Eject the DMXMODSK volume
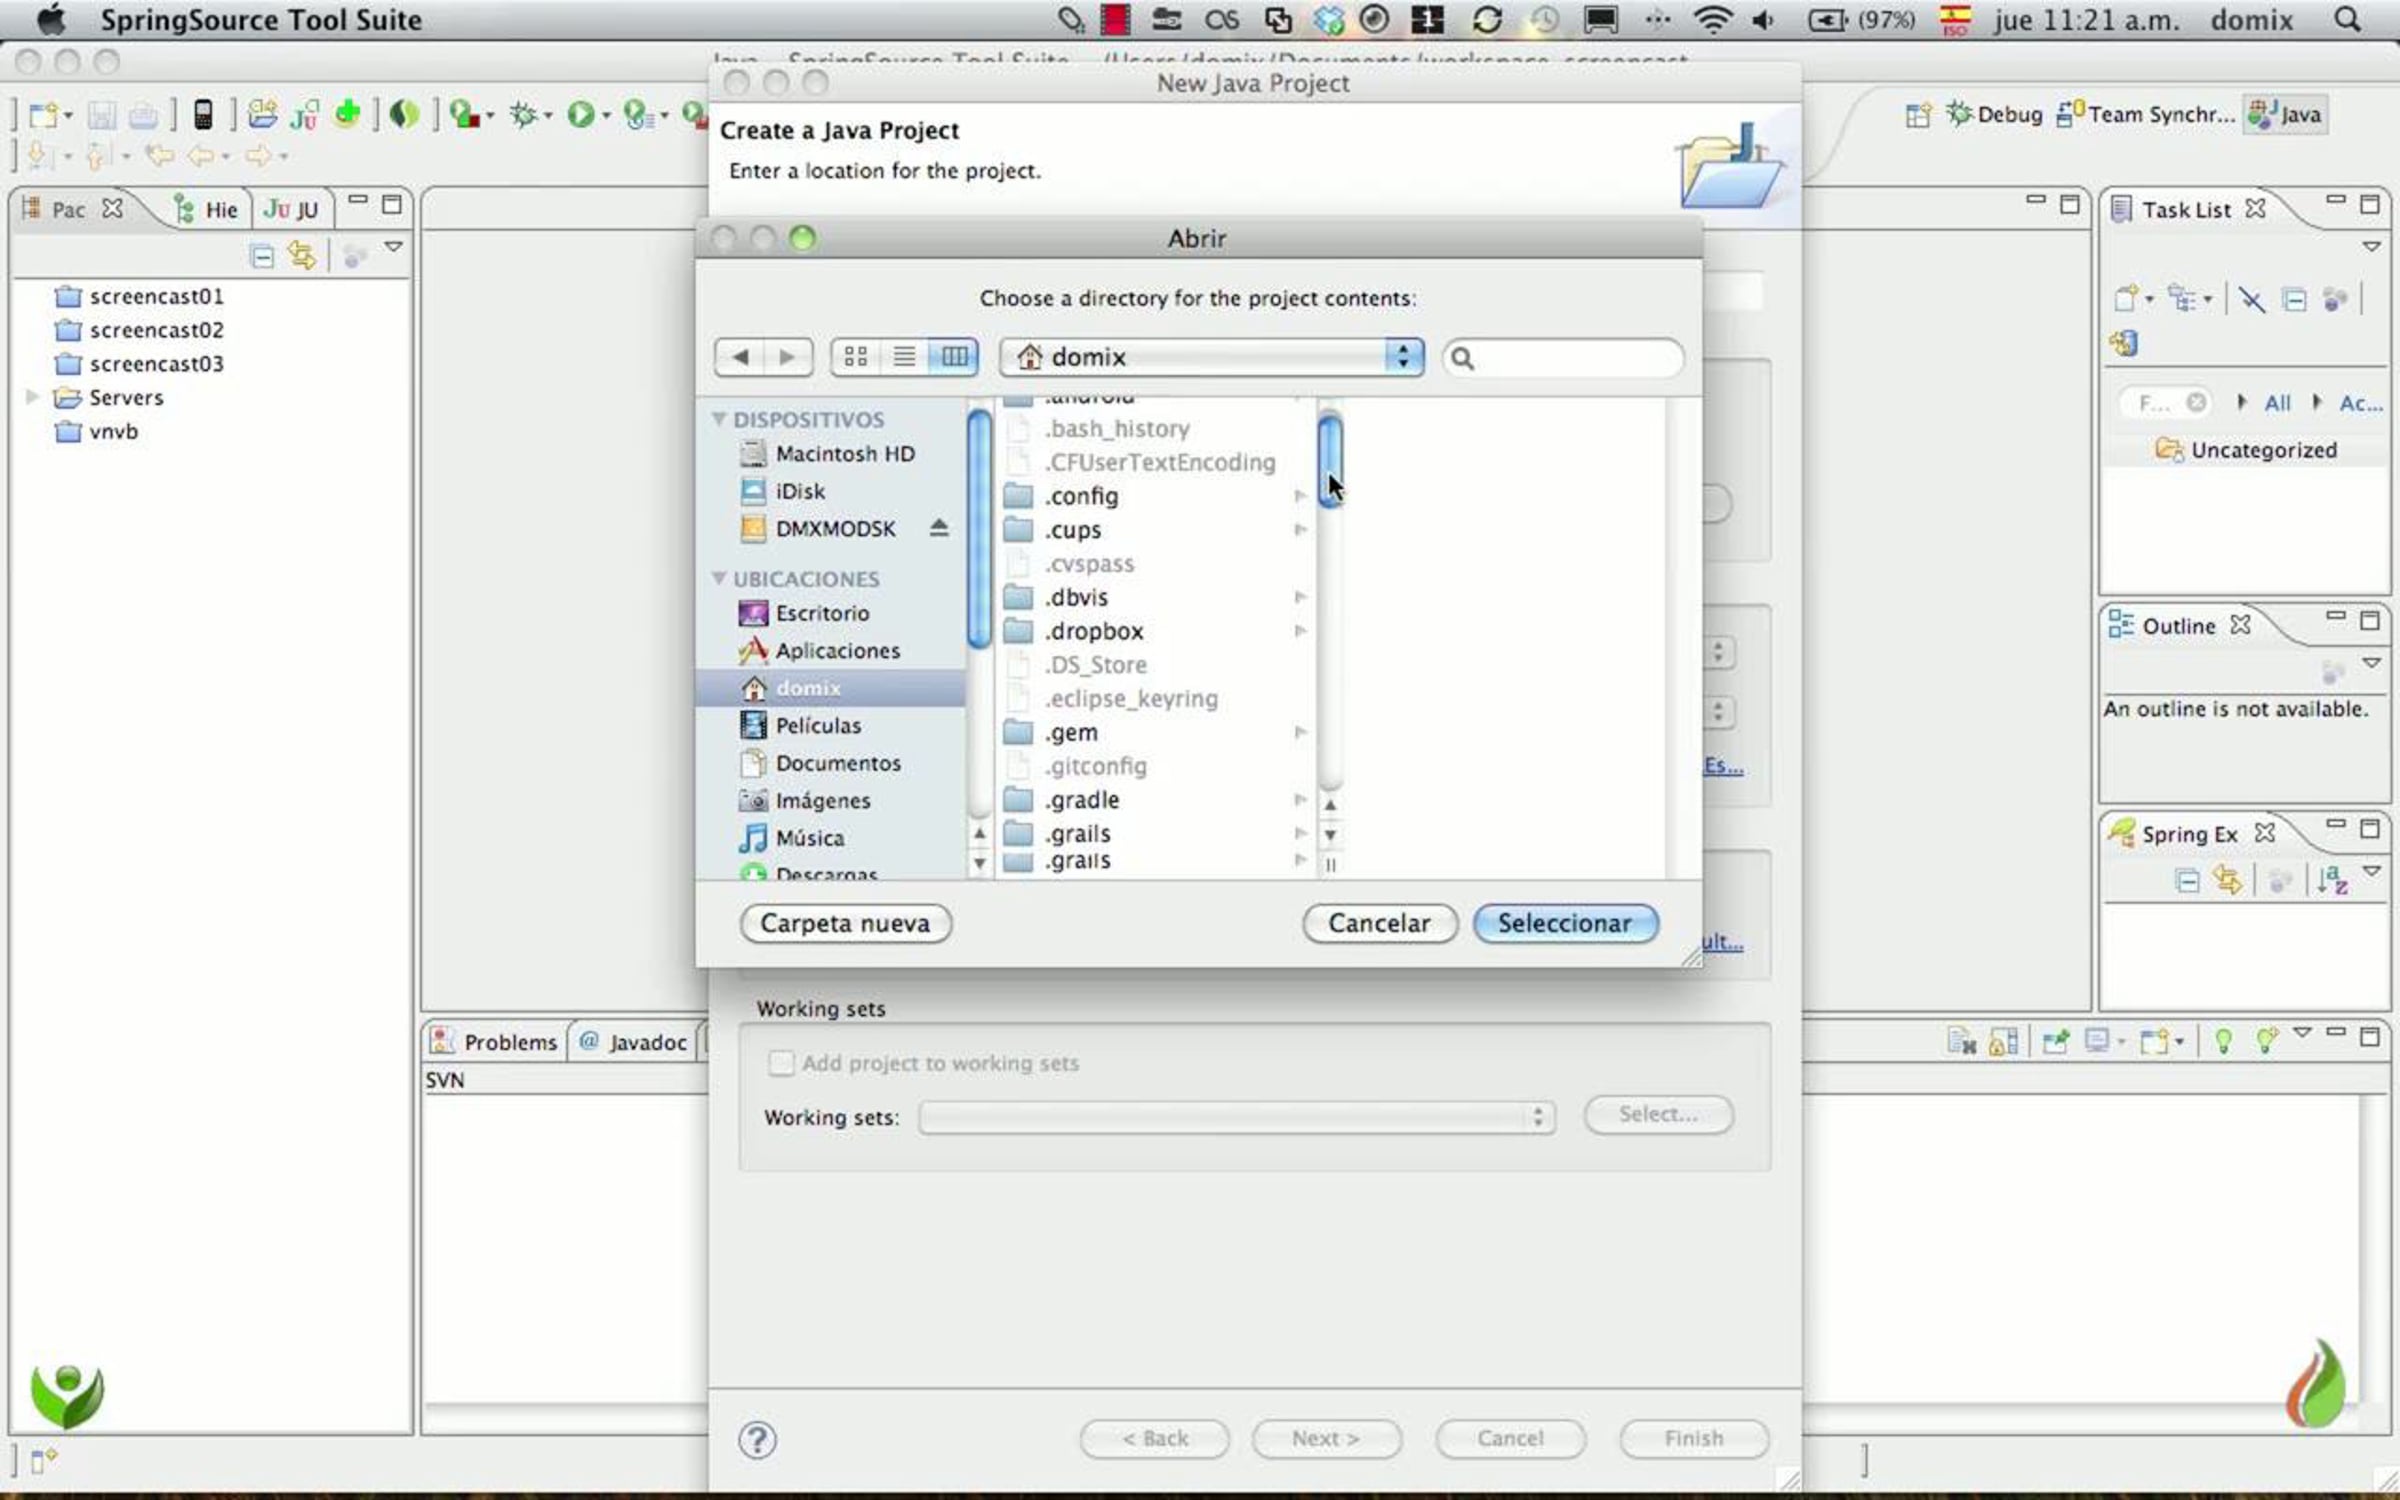 pyautogui.click(x=938, y=528)
